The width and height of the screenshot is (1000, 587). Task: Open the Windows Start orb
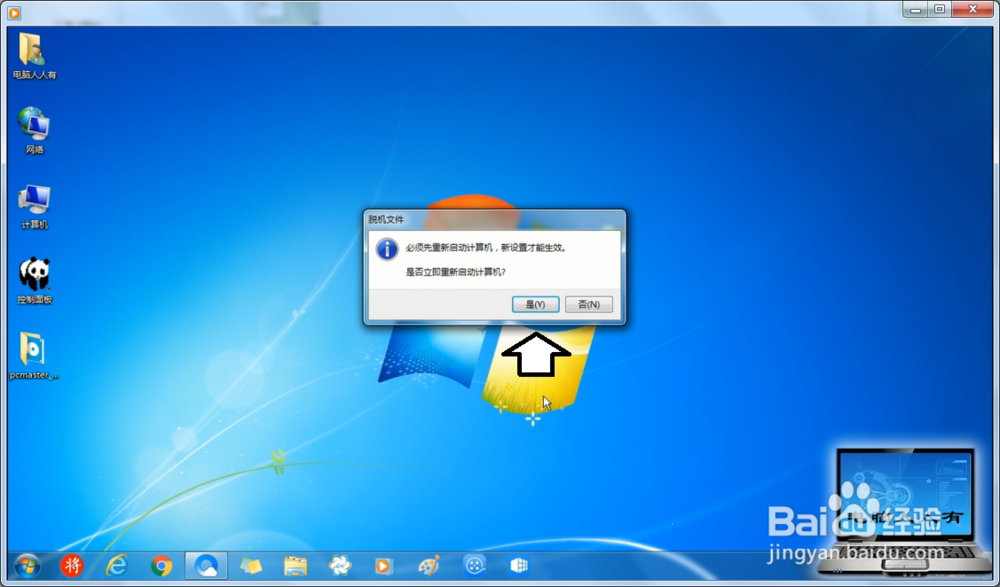(27, 566)
